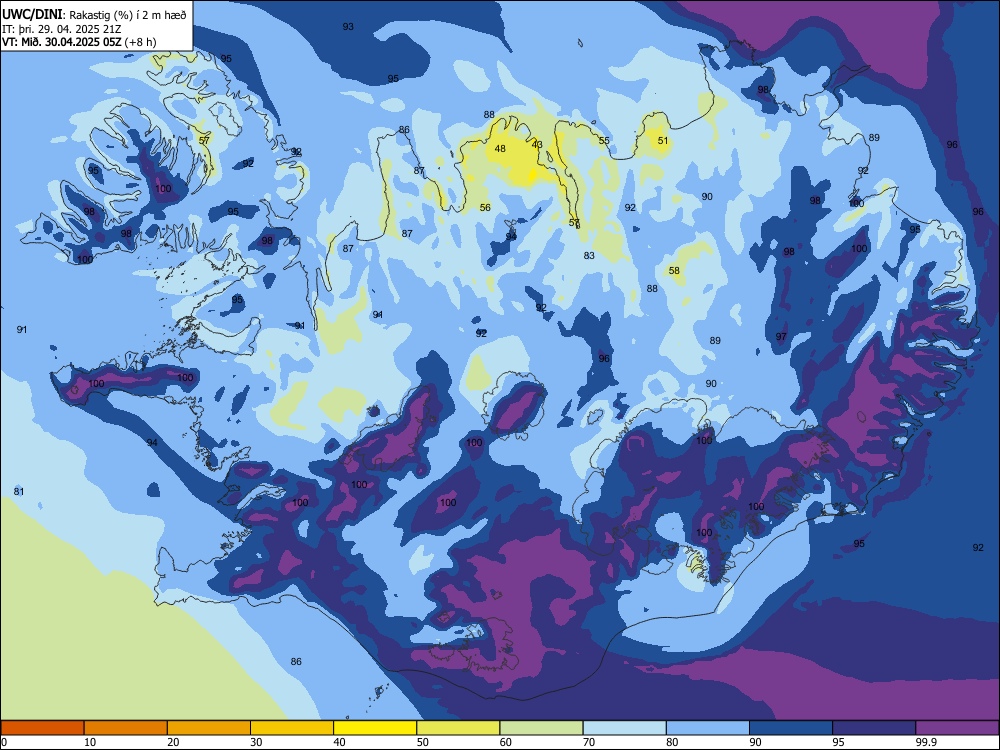
Task: Click the '93' value over the northern sea
Action: pos(348,27)
